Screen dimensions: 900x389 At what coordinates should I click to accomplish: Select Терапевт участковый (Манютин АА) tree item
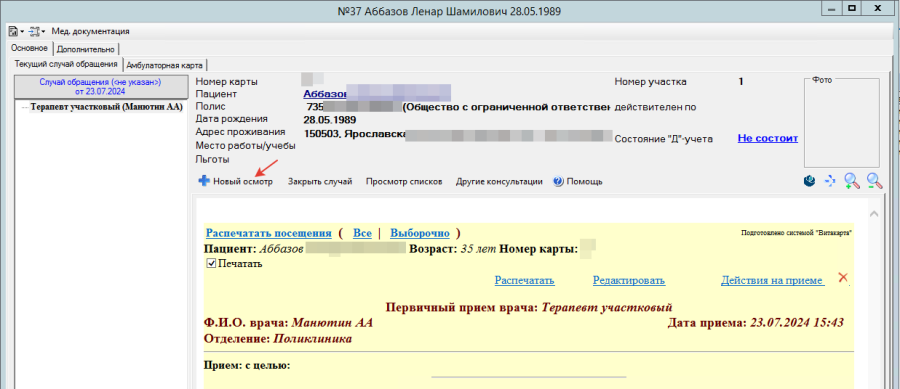tap(106, 107)
